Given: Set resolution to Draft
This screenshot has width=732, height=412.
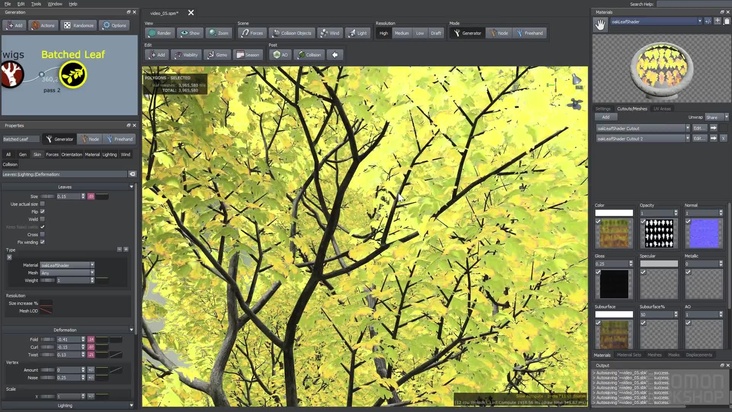Looking at the screenshot, I should click(436, 33).
